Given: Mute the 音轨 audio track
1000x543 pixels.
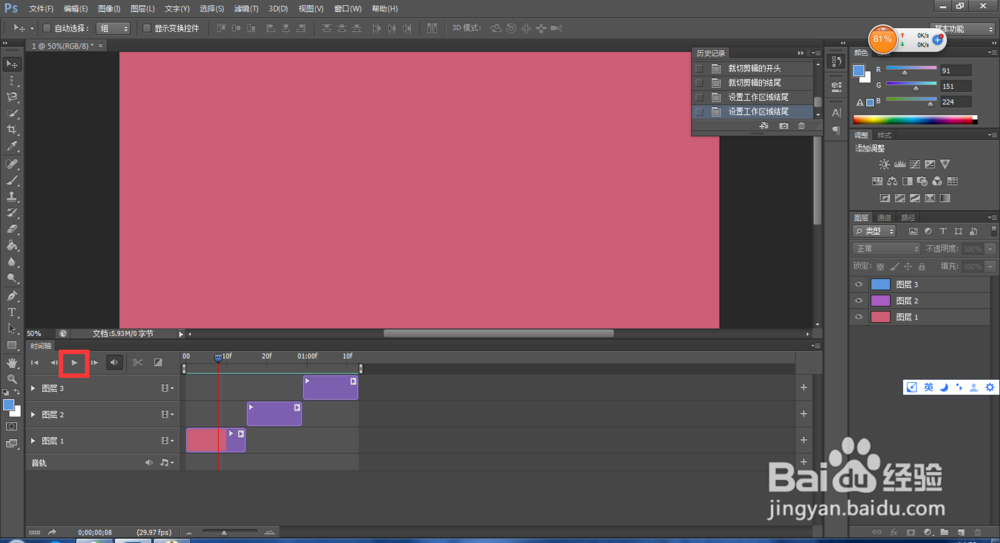Looking at the screenshot, I should [x=149, y=463].
